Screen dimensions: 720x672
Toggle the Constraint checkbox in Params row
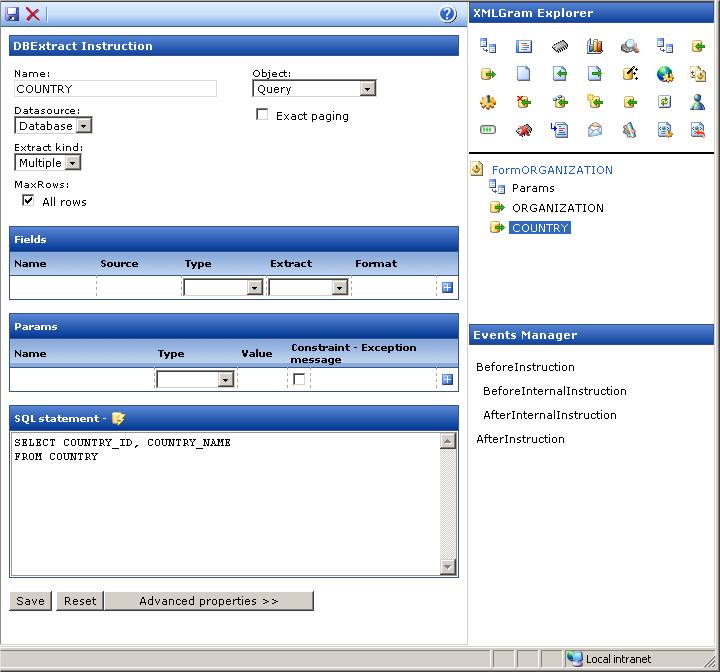pos(299,380)
